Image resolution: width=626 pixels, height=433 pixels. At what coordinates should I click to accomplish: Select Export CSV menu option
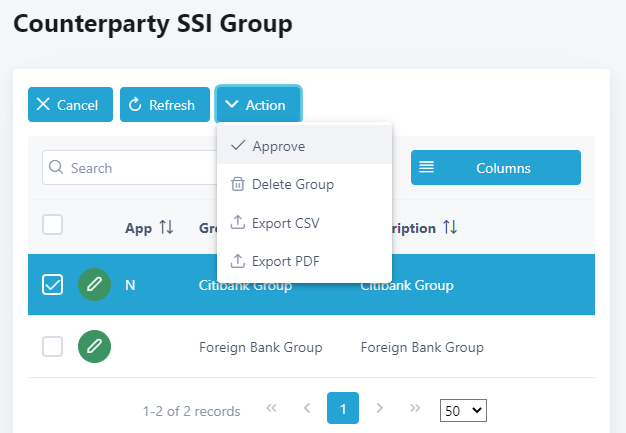point(285,222)
